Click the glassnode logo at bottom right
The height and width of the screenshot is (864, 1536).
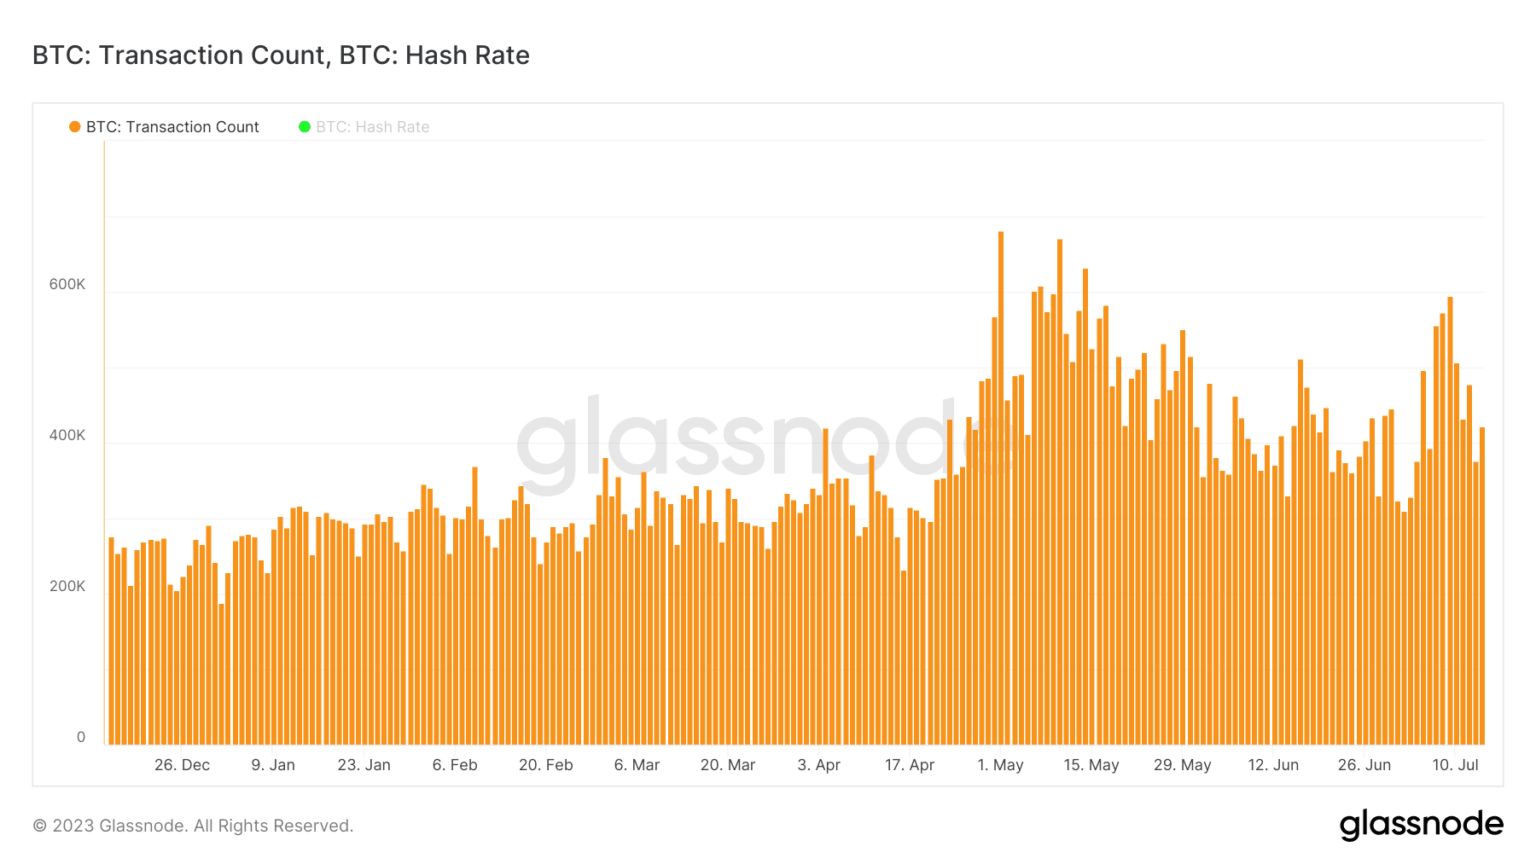pos(1421,824)
